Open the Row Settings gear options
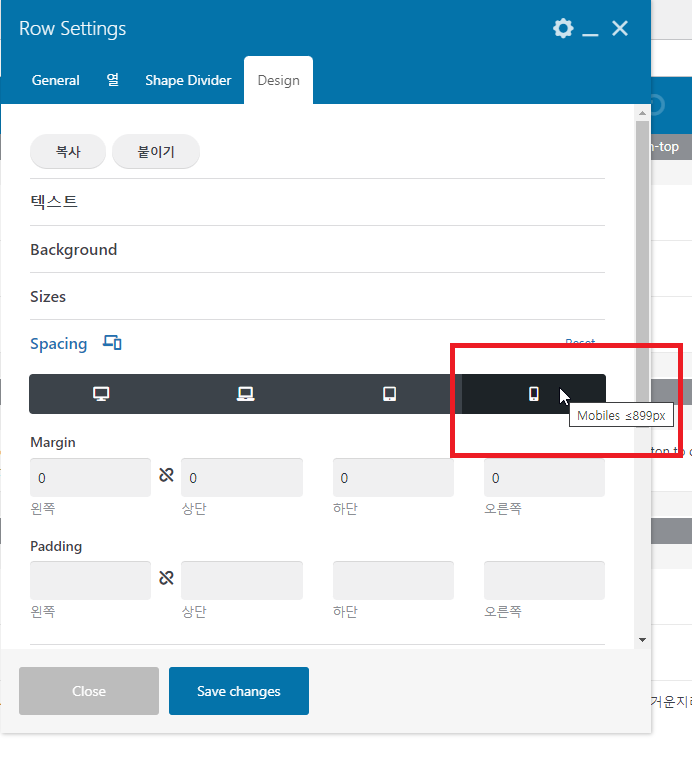Viewport: 692px width, 764px height. 563,29
